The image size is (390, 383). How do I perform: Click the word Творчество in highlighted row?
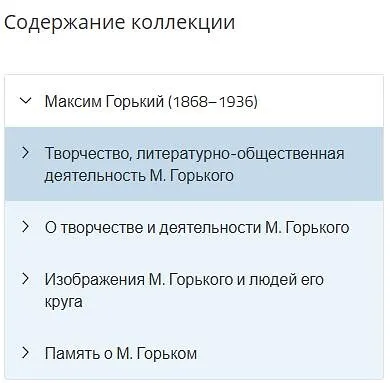[87, 154]
